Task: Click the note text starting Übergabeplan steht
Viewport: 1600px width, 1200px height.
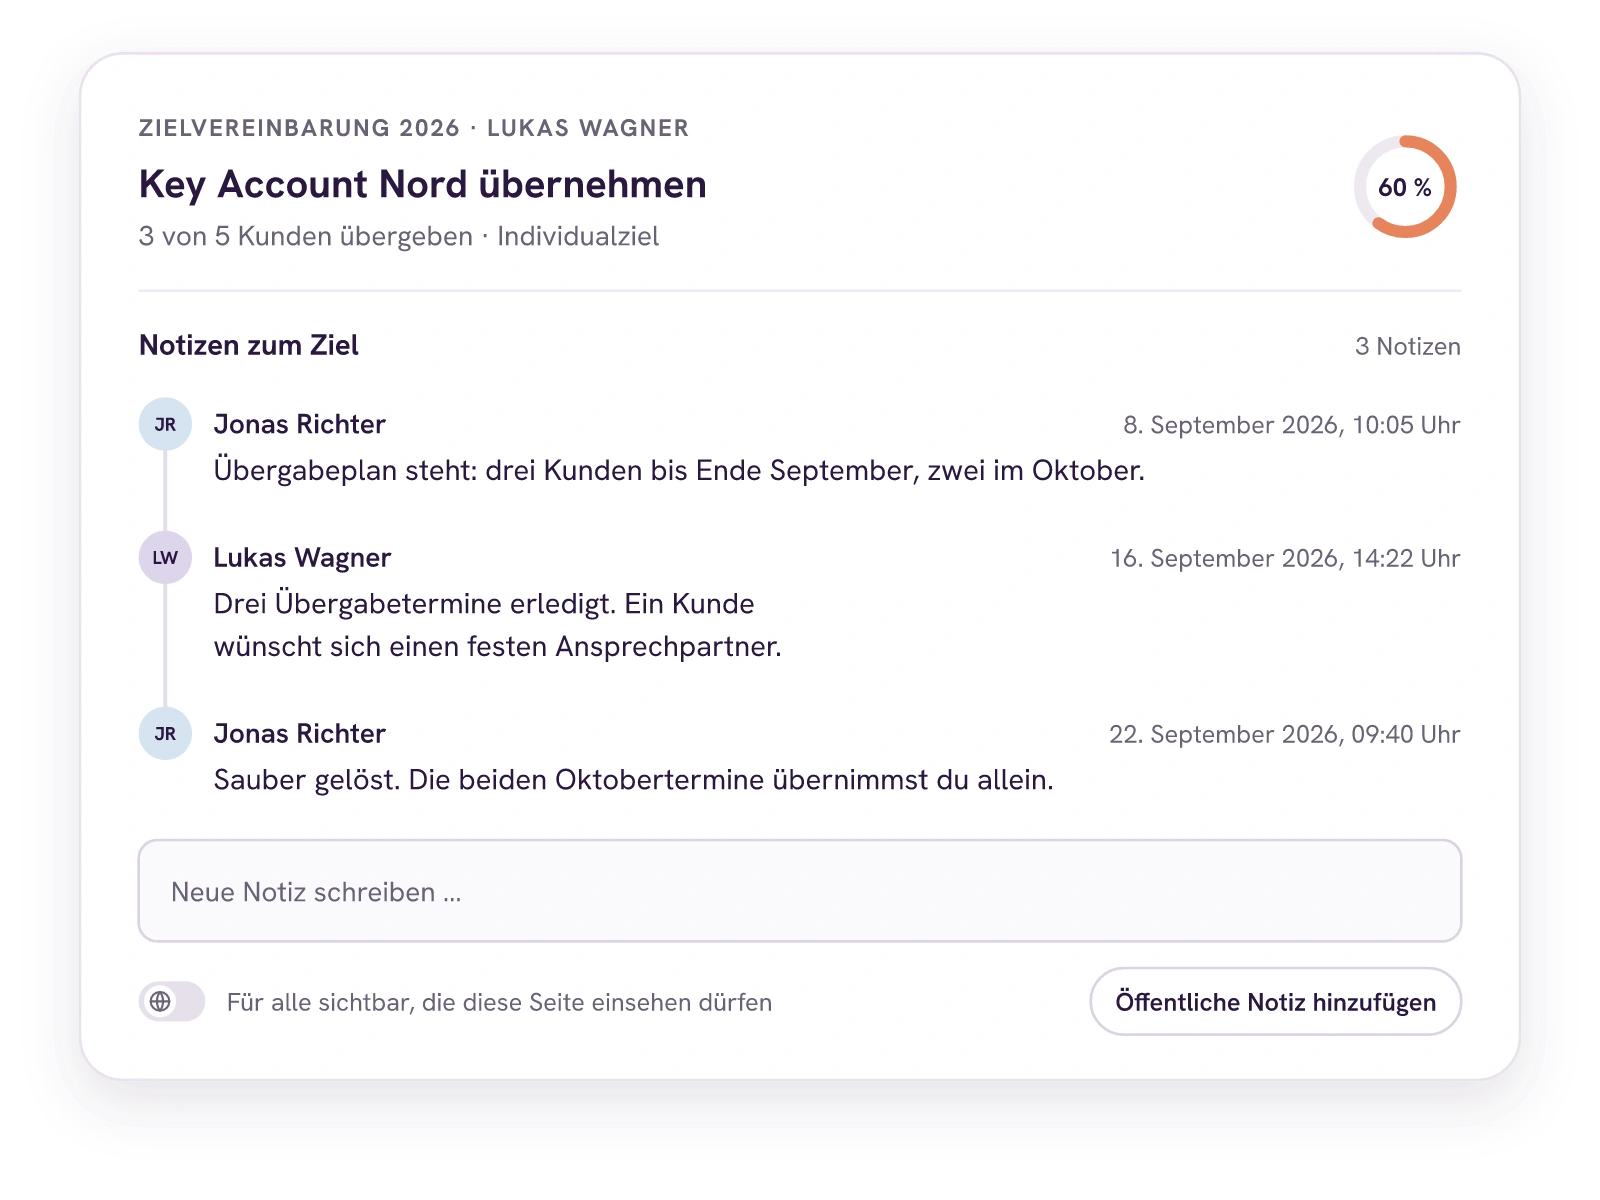Action: (679, 470)
